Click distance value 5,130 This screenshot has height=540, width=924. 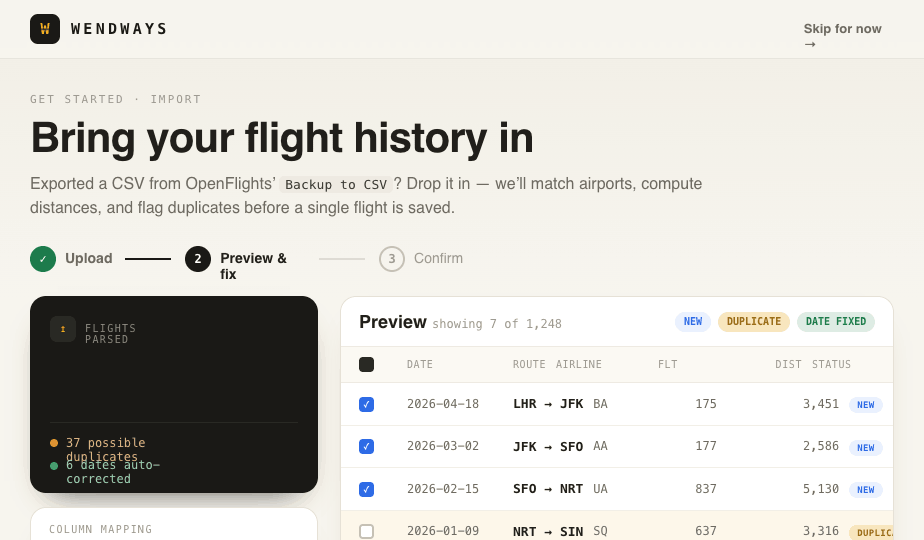[821, 489]
